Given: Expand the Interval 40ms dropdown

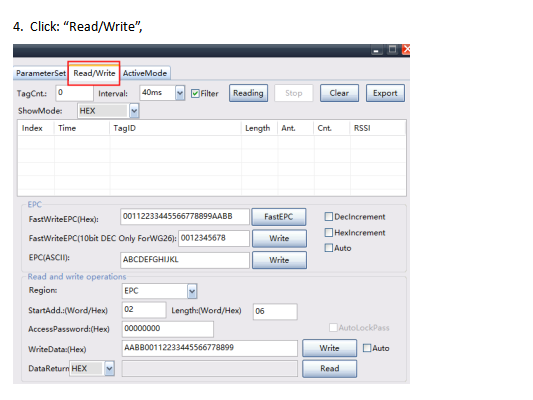Looking at the screenshot, I should point(180,93).
